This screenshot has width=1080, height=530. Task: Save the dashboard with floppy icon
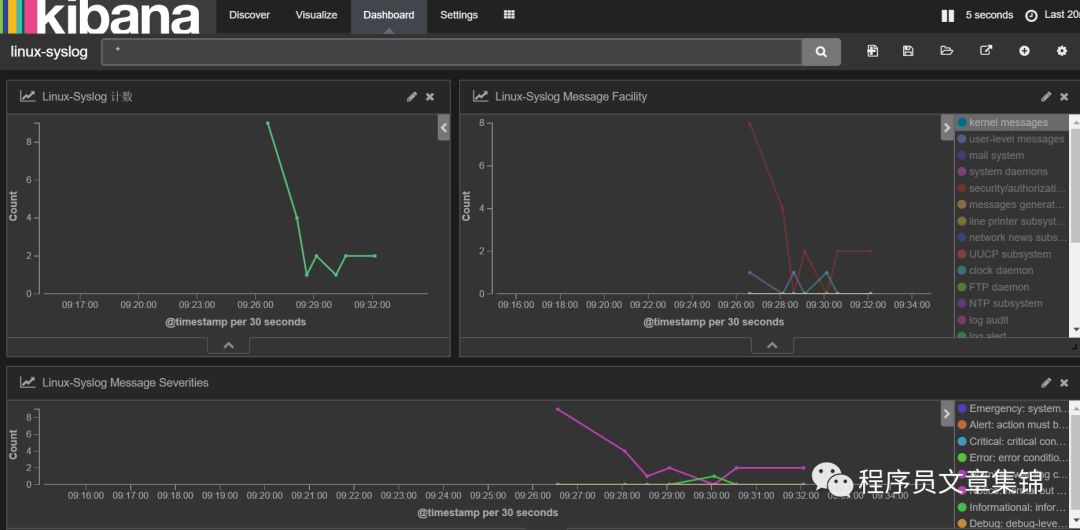coord(908,51)
